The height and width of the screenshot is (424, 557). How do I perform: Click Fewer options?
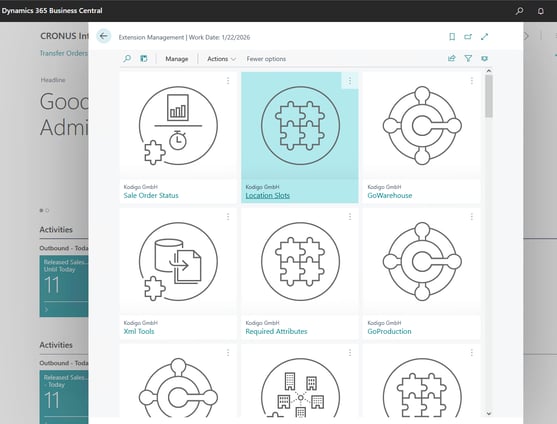click(x=266, y=59)
